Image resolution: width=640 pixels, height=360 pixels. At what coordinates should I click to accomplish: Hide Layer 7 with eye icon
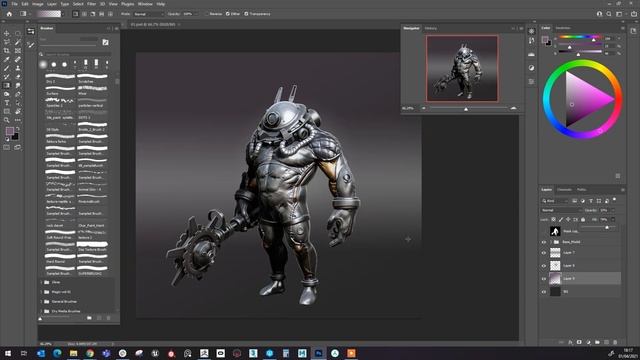pos(544,253)
